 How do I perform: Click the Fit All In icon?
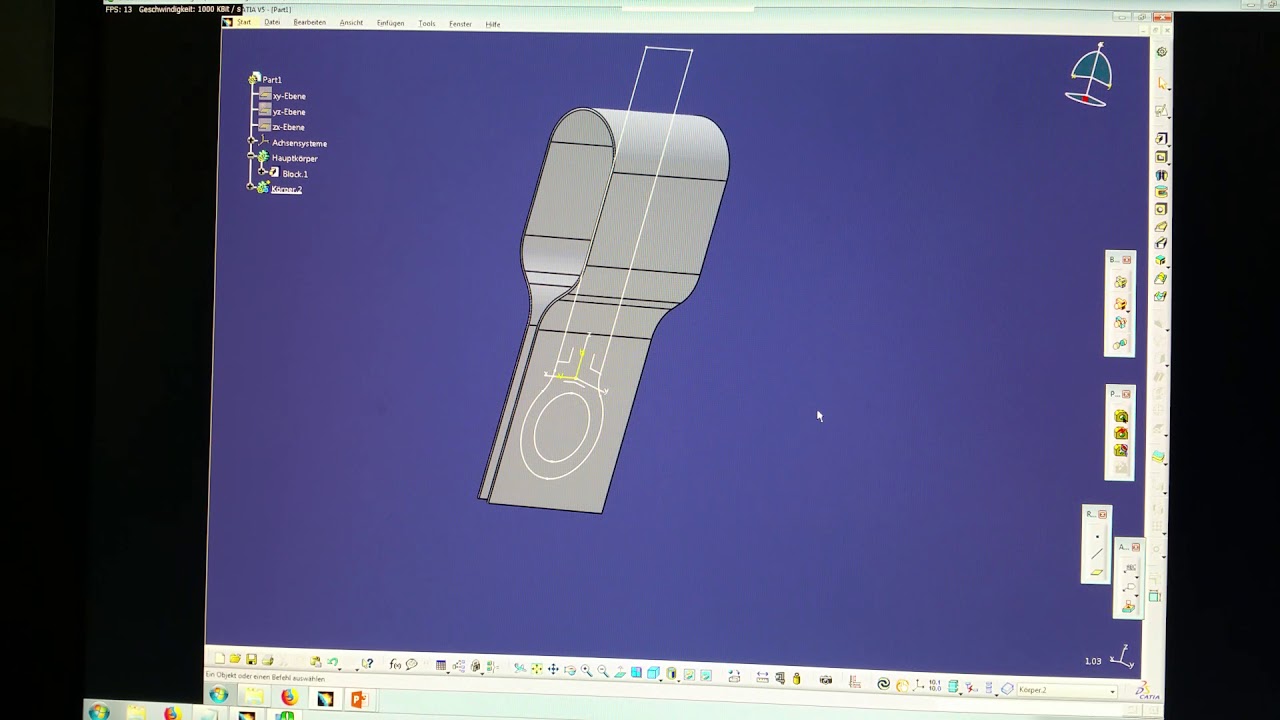click(x=536, y=669)
